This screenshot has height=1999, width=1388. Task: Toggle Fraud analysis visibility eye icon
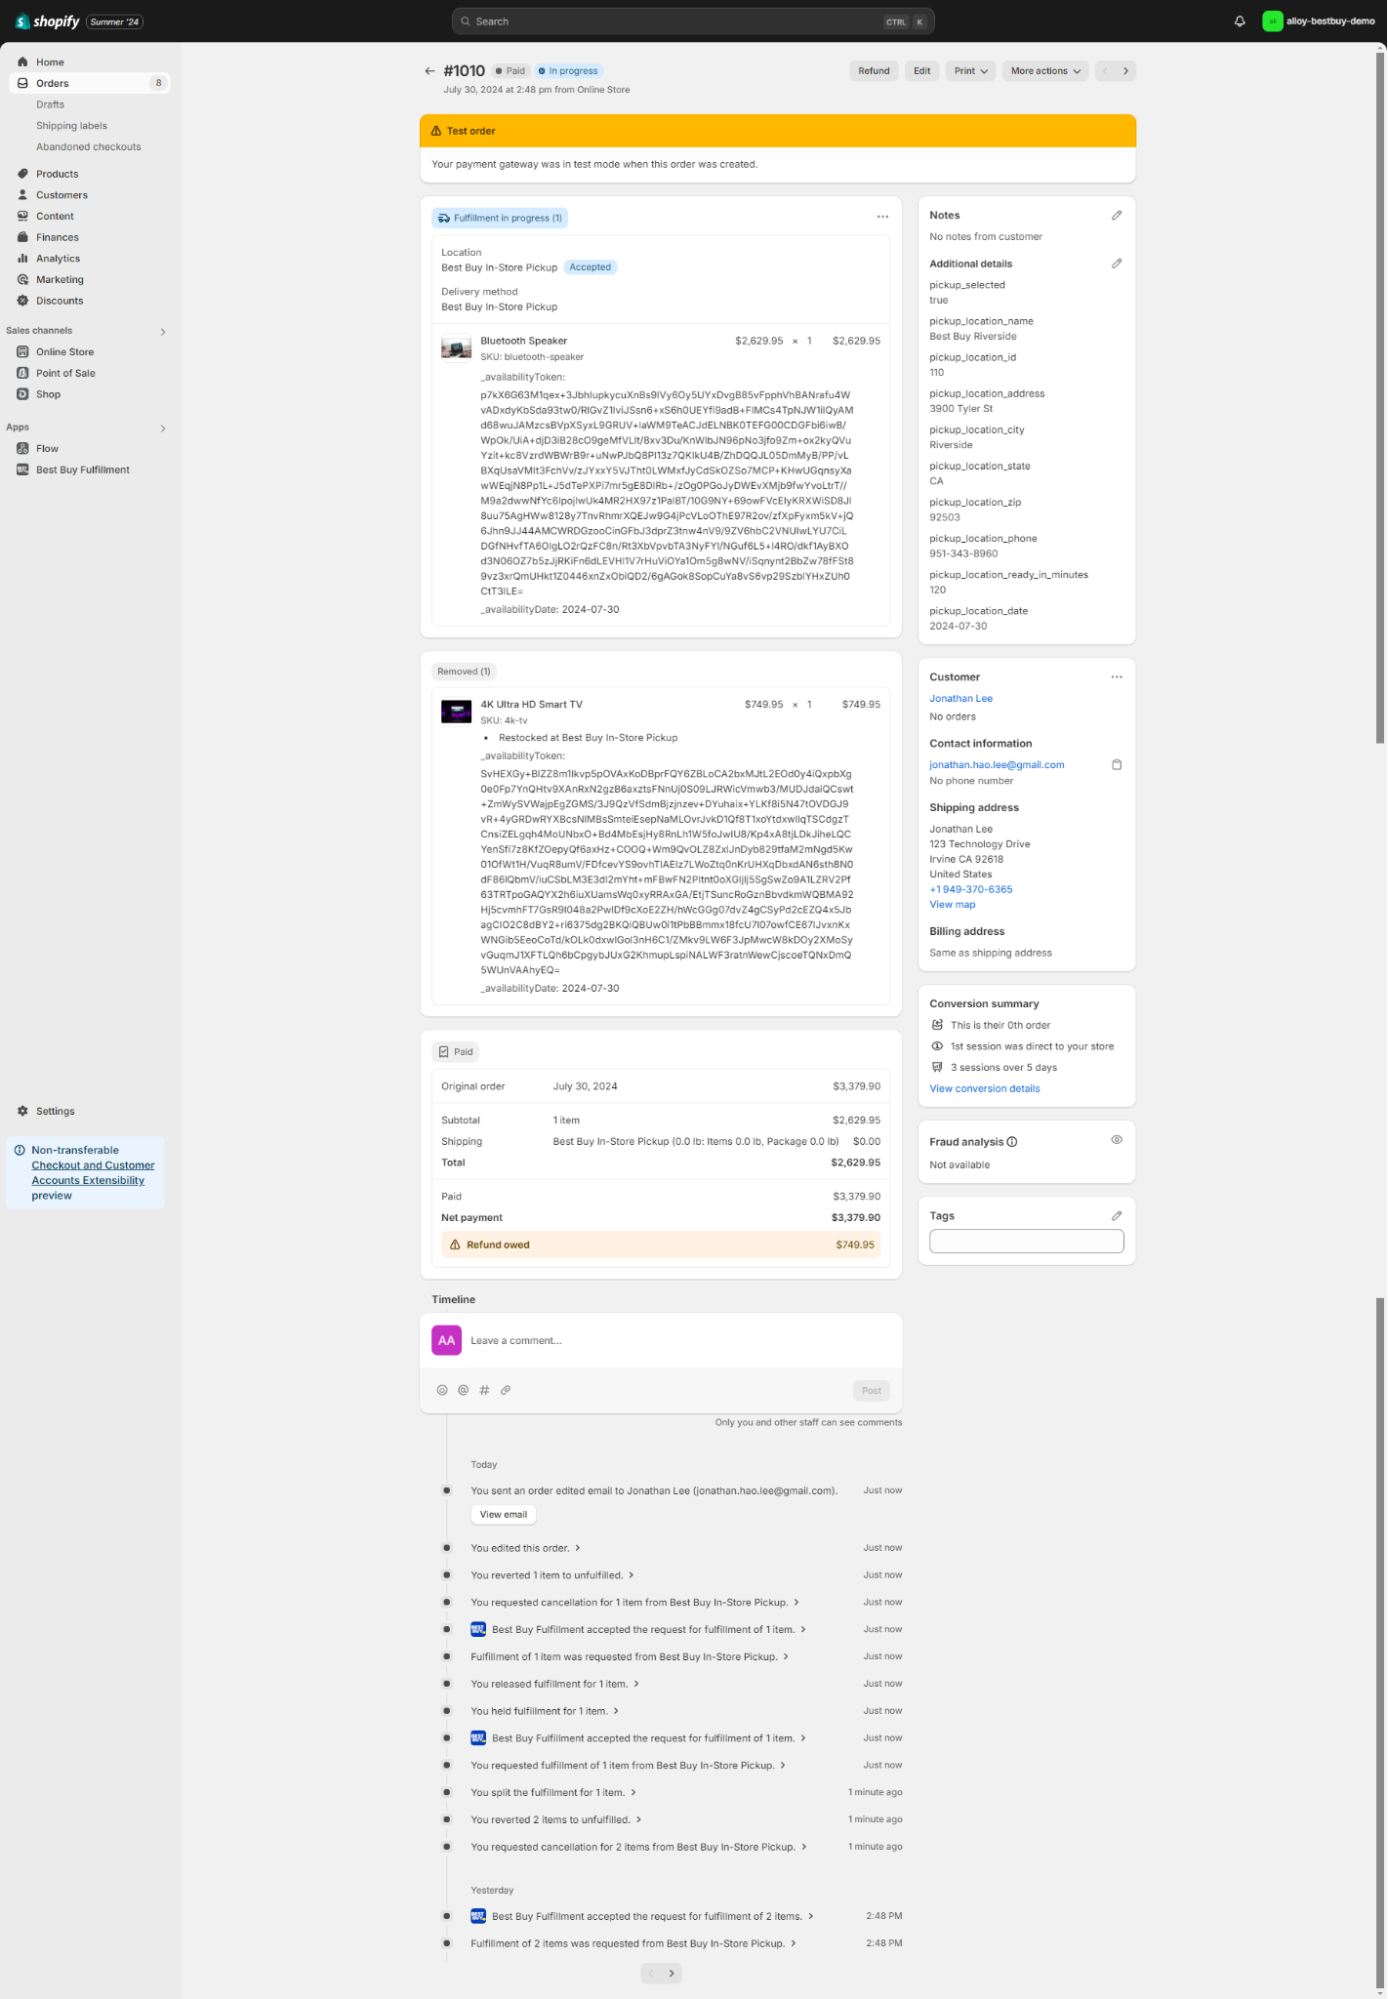(1117, 1140)
